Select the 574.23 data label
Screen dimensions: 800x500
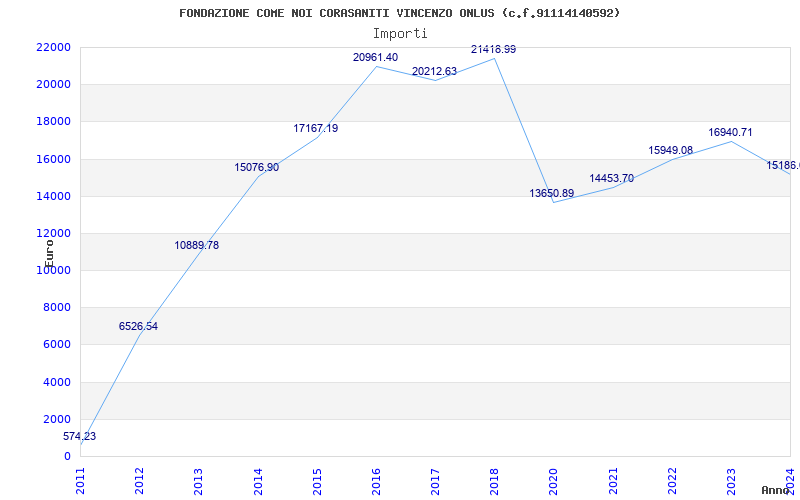click(79, 437)
